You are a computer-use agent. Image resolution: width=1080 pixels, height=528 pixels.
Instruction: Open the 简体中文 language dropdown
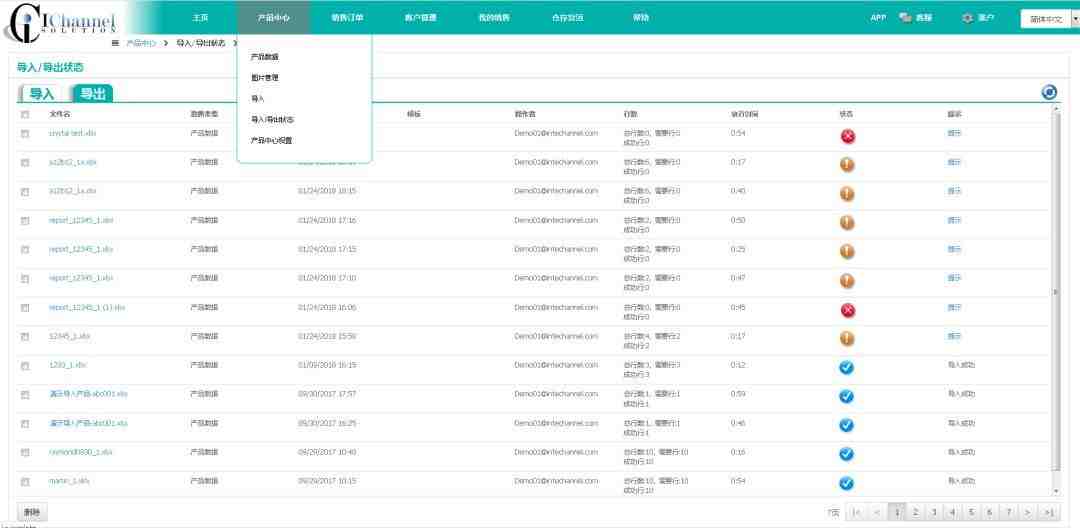pyautogui.click(x=1050, y=19)
